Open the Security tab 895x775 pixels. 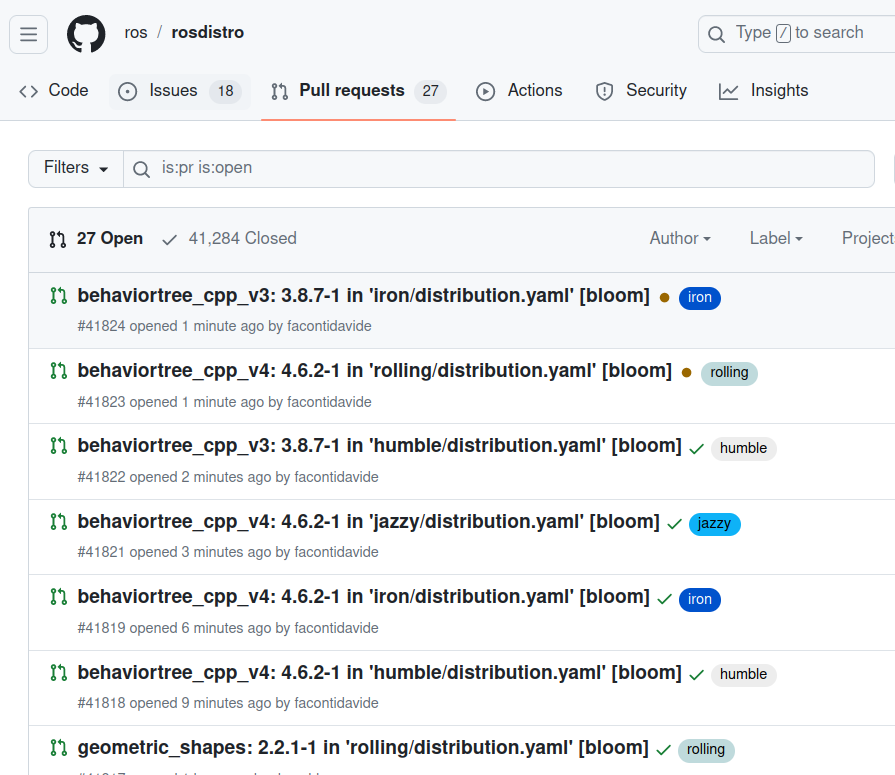click(640, 91)
